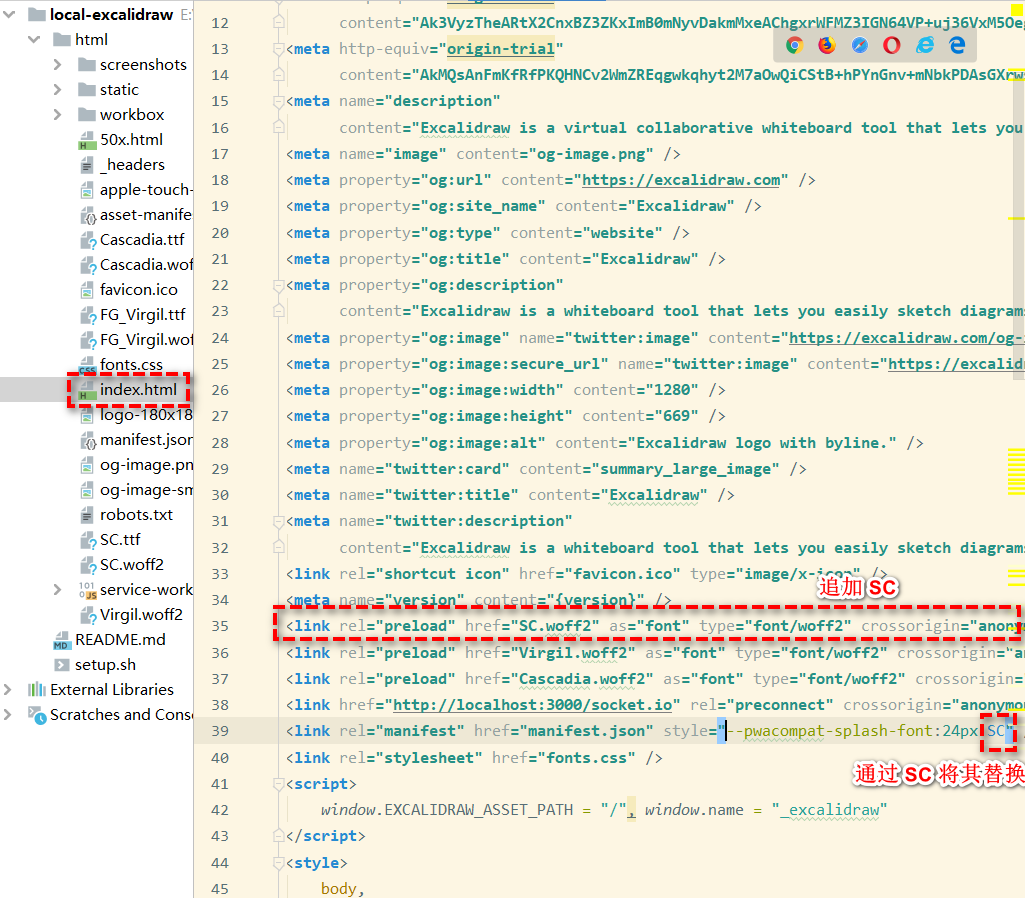
Task: Click the screenshots folder icon
Action: pyautogui.click(x=86, y=65)
